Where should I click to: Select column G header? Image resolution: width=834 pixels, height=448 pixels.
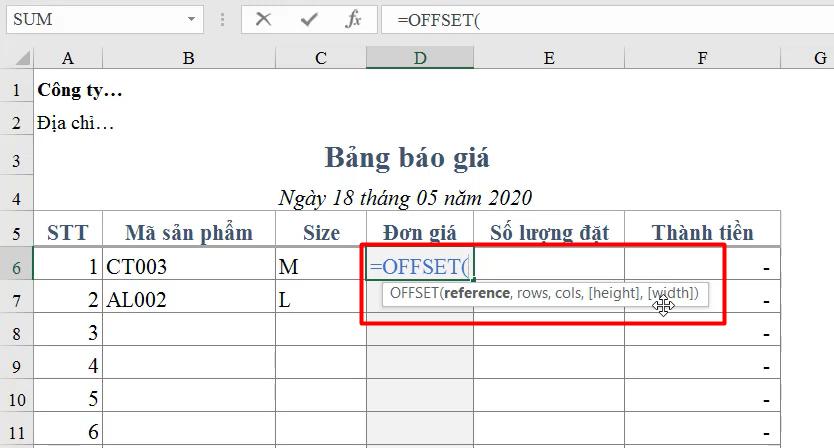pos(807,58)
